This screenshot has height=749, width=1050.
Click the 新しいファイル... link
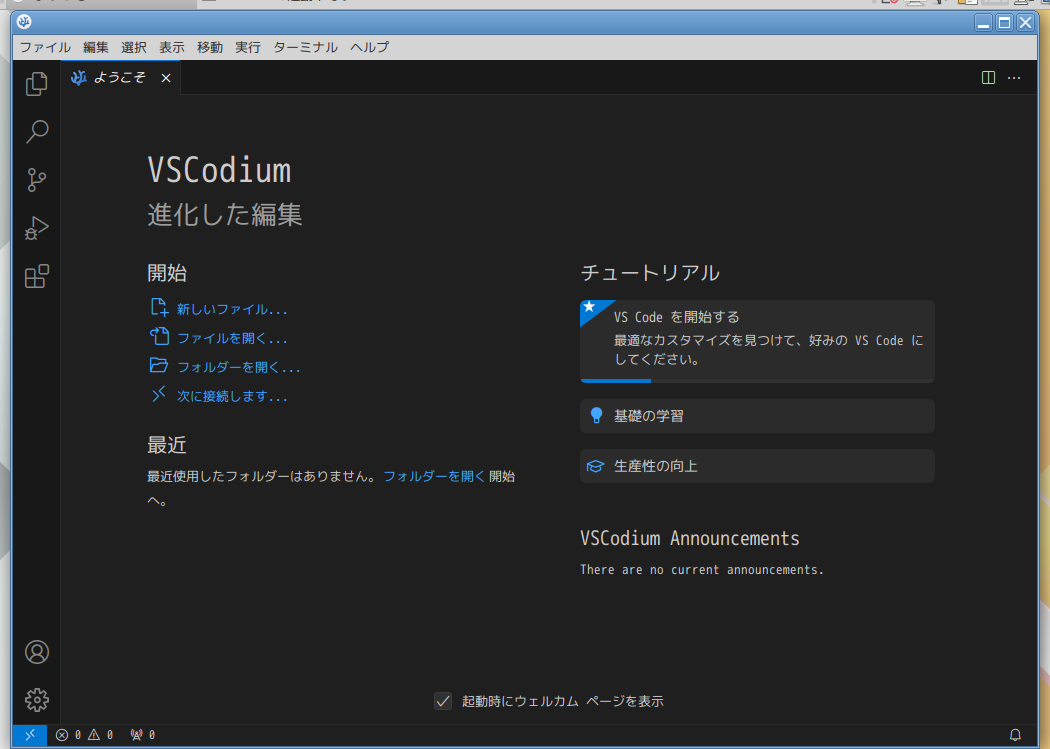pyautogui.click(x=232, y=309)
